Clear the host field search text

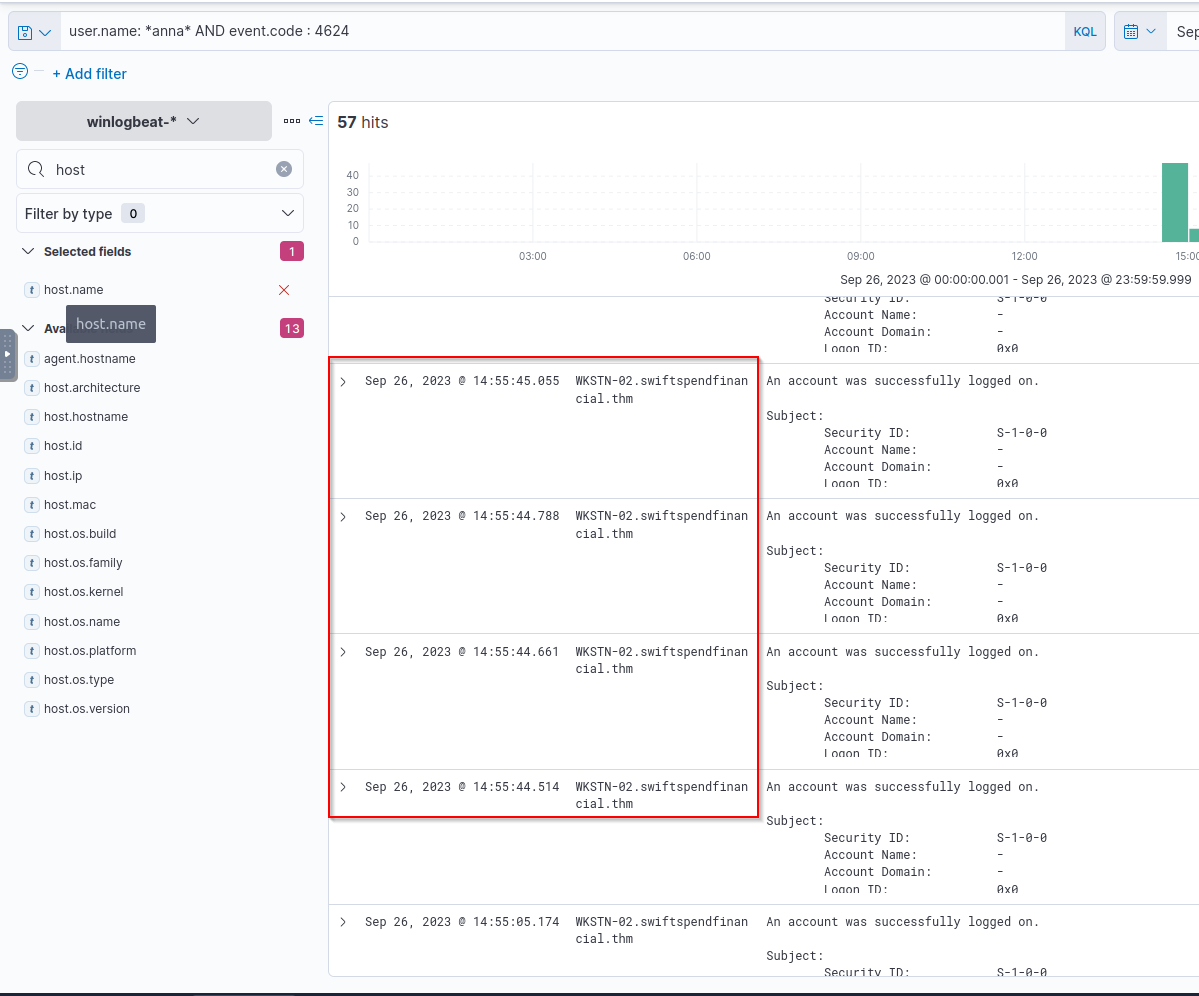click(x=284, y=170)
